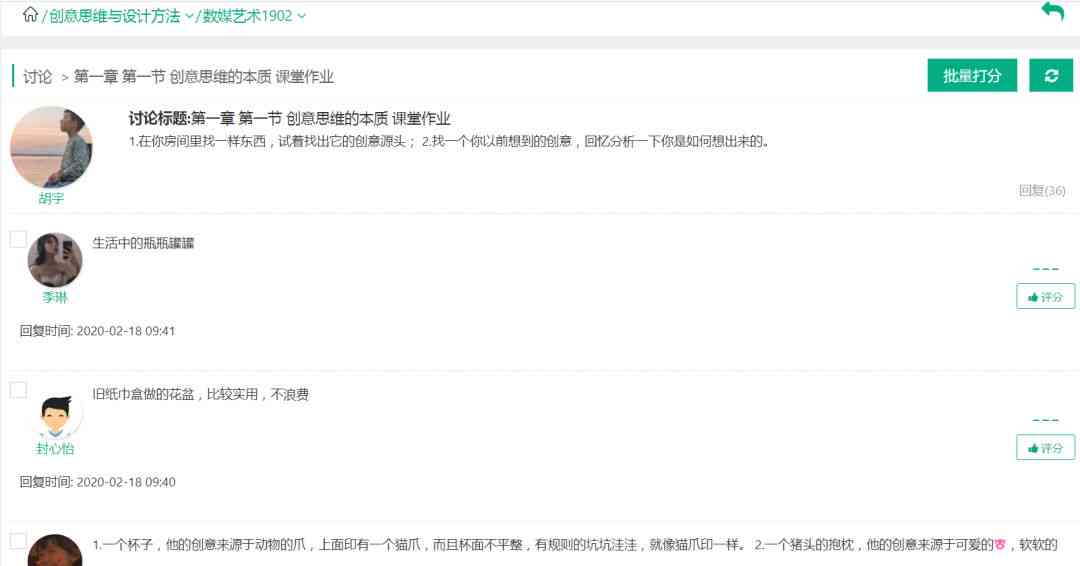Viewport: 1080px width, 566px height.
Task: Click the 季琳 username link
Action: 55,297
